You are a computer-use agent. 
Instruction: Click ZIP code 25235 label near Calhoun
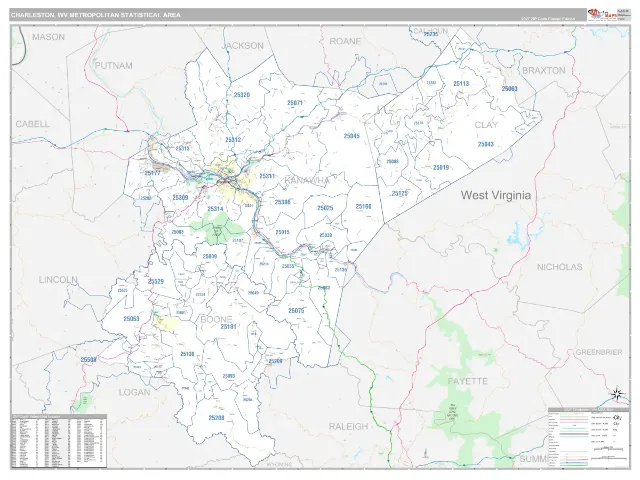(x=430, y=34)
